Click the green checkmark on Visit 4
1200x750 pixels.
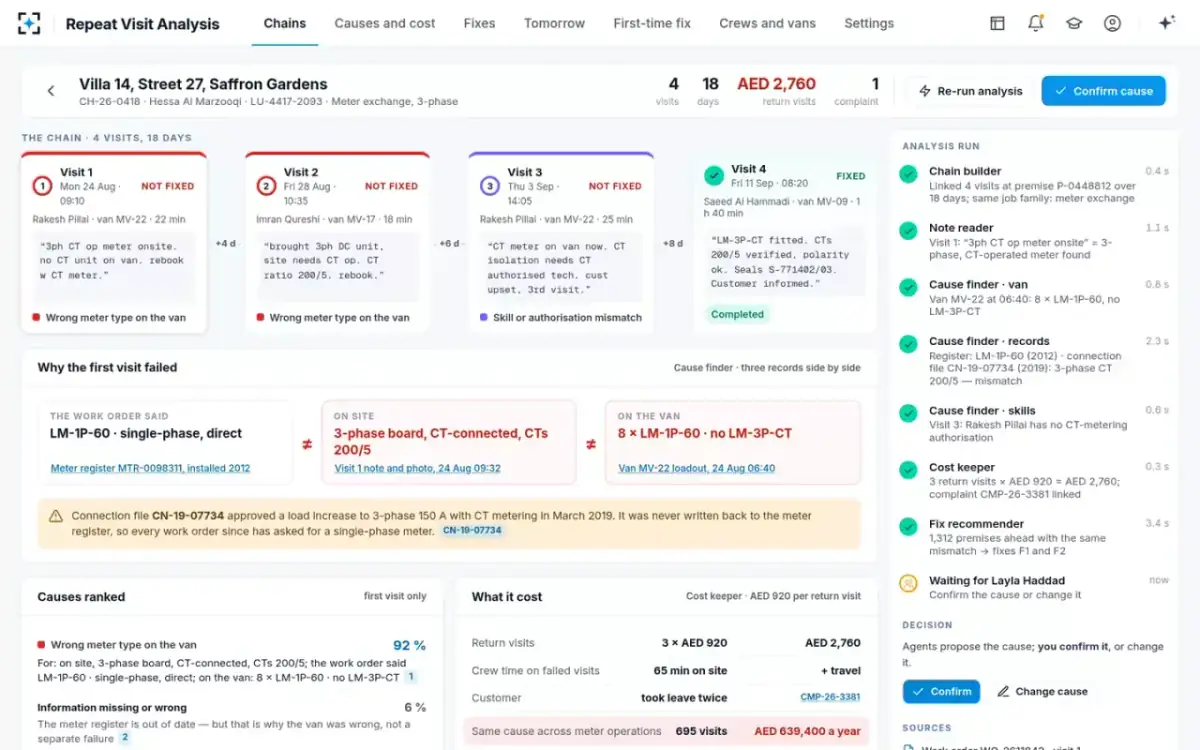click(x=713, y=175)
